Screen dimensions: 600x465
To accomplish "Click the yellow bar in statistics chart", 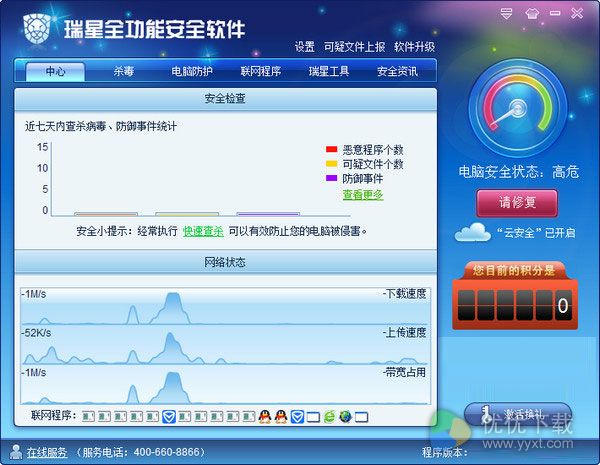I will [x=187, y=214].
